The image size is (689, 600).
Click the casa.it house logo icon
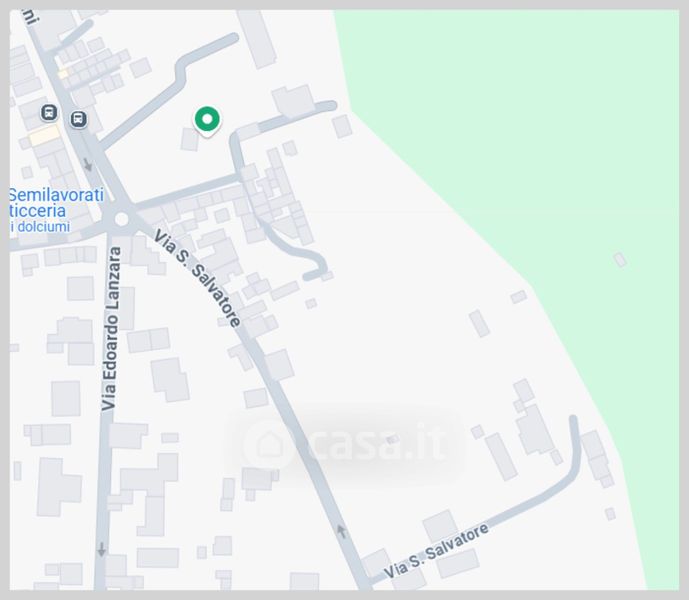(x=269, y=444)
